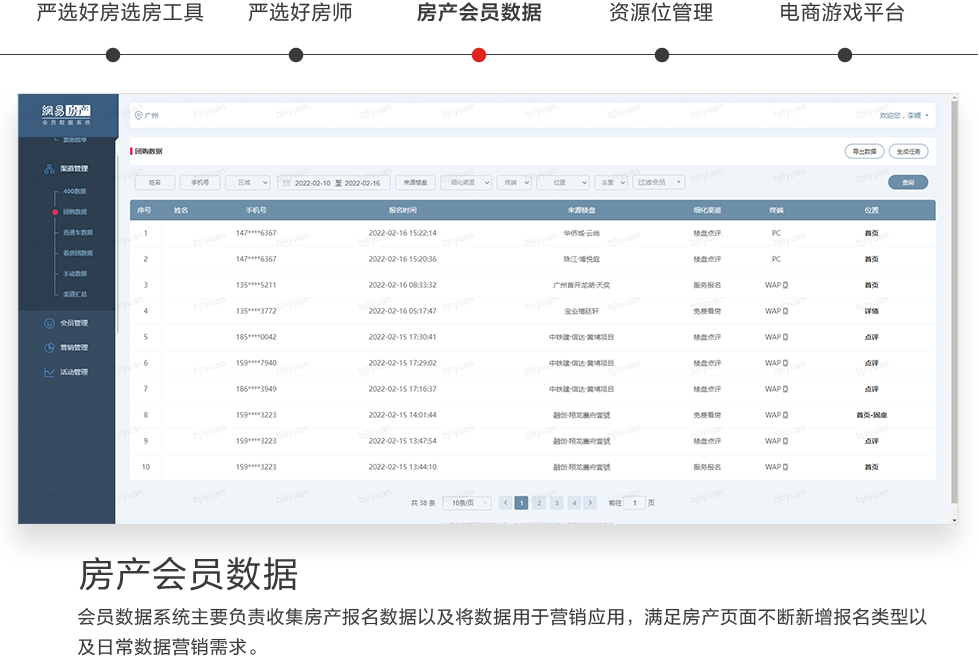Click the 查询 button
This screenshot has width=979, height=660.
(908, 182)
